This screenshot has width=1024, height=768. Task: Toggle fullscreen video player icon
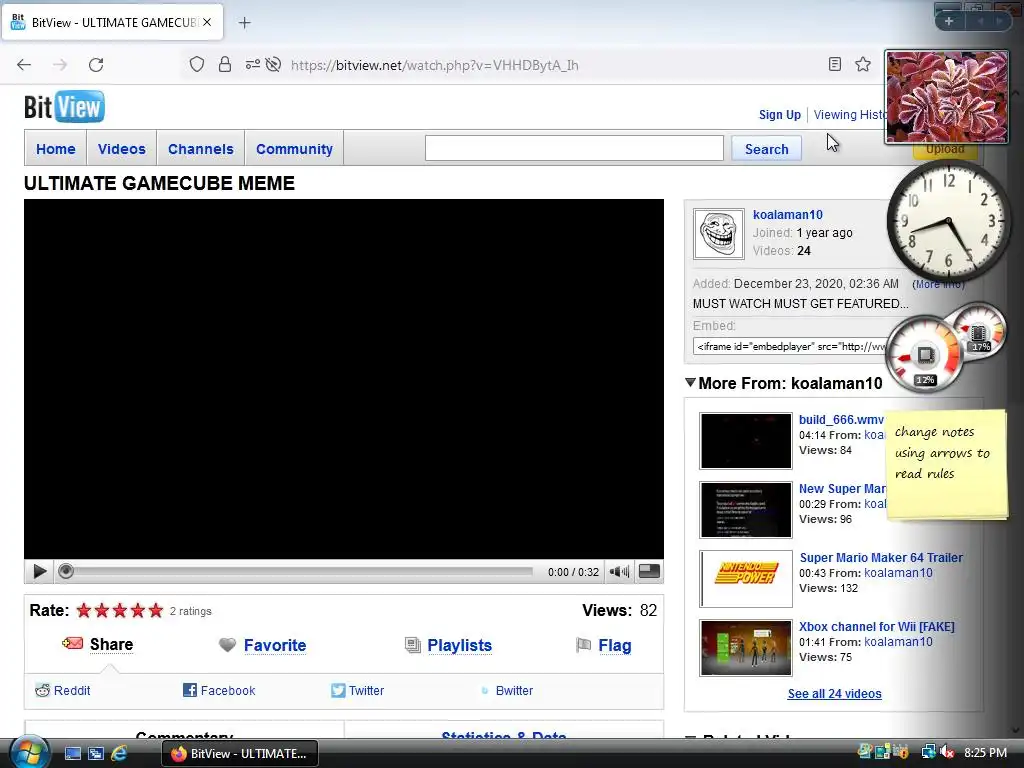click(x=649, y=571)
